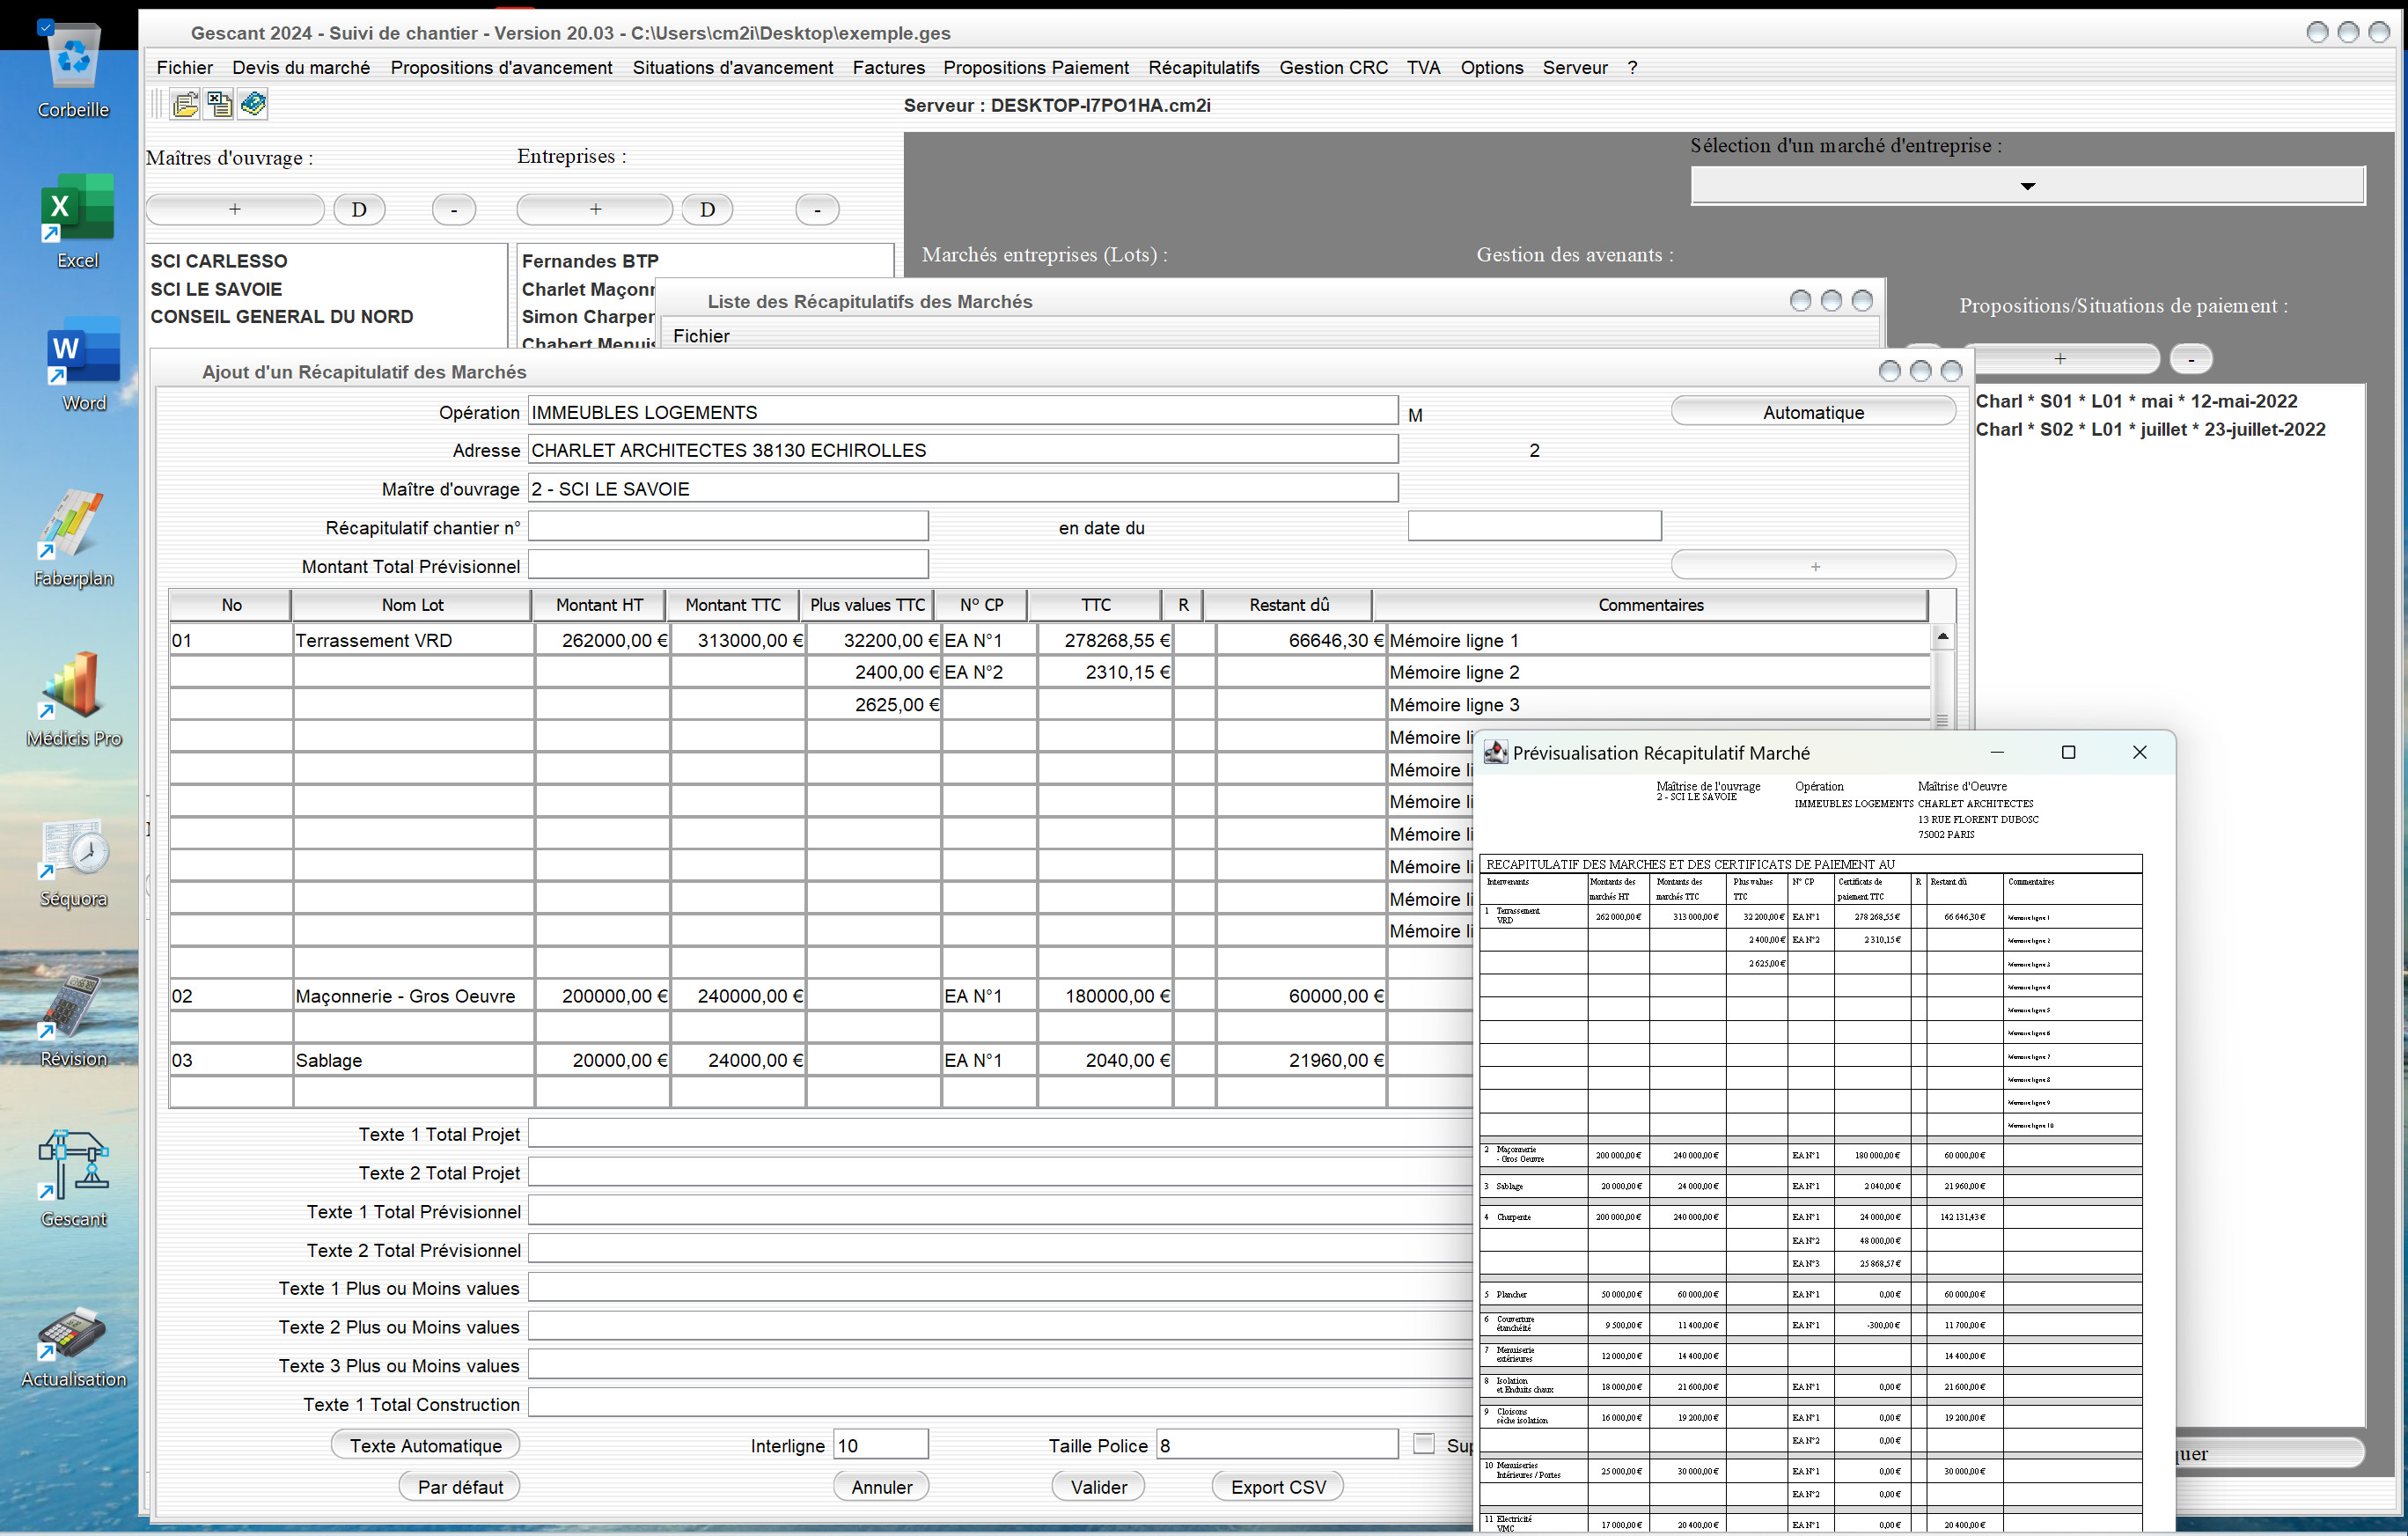Open the Propositions d'avancement menu
2408x1536 pixels.
501,67
